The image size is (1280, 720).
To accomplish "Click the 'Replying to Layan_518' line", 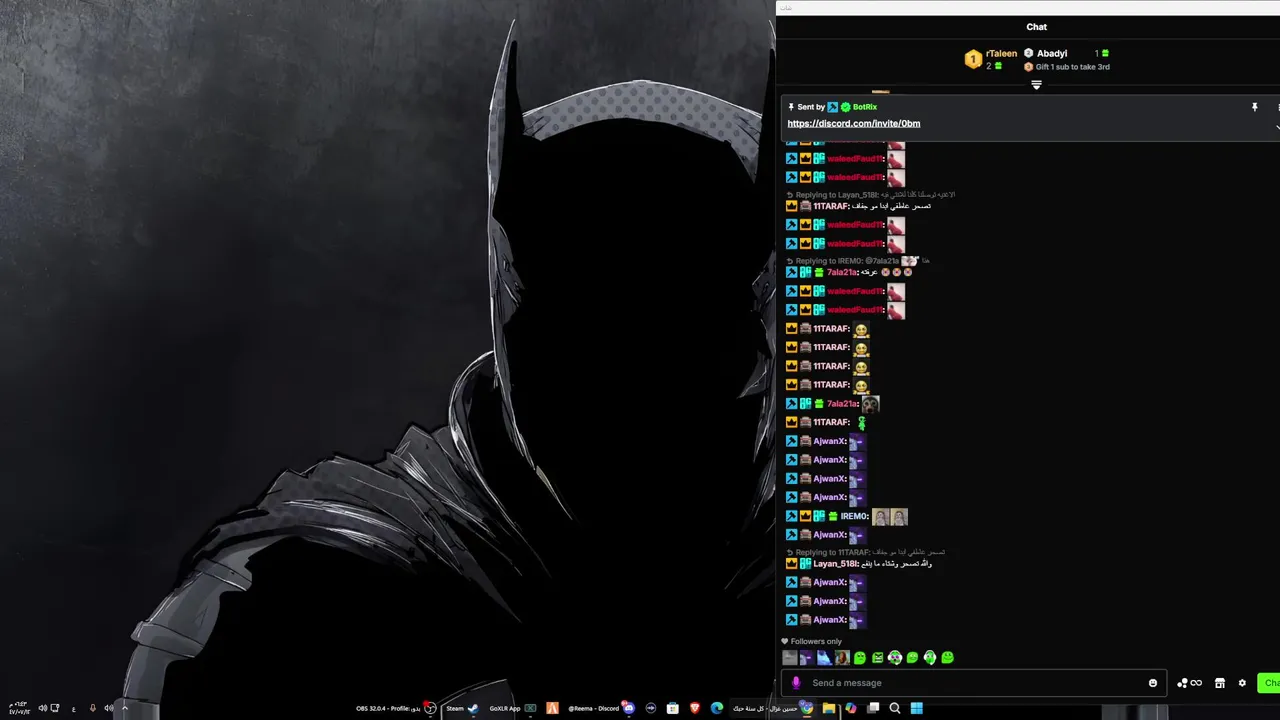I will tap(871, 195).
